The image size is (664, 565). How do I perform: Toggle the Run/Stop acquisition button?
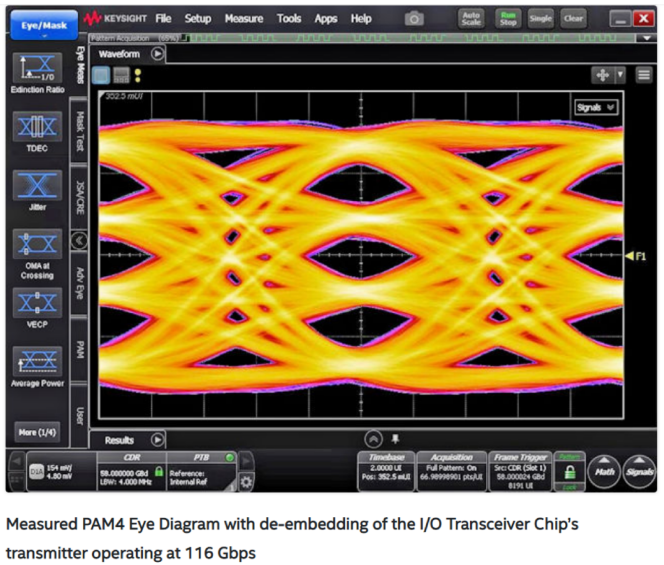(x=509, y=18)
